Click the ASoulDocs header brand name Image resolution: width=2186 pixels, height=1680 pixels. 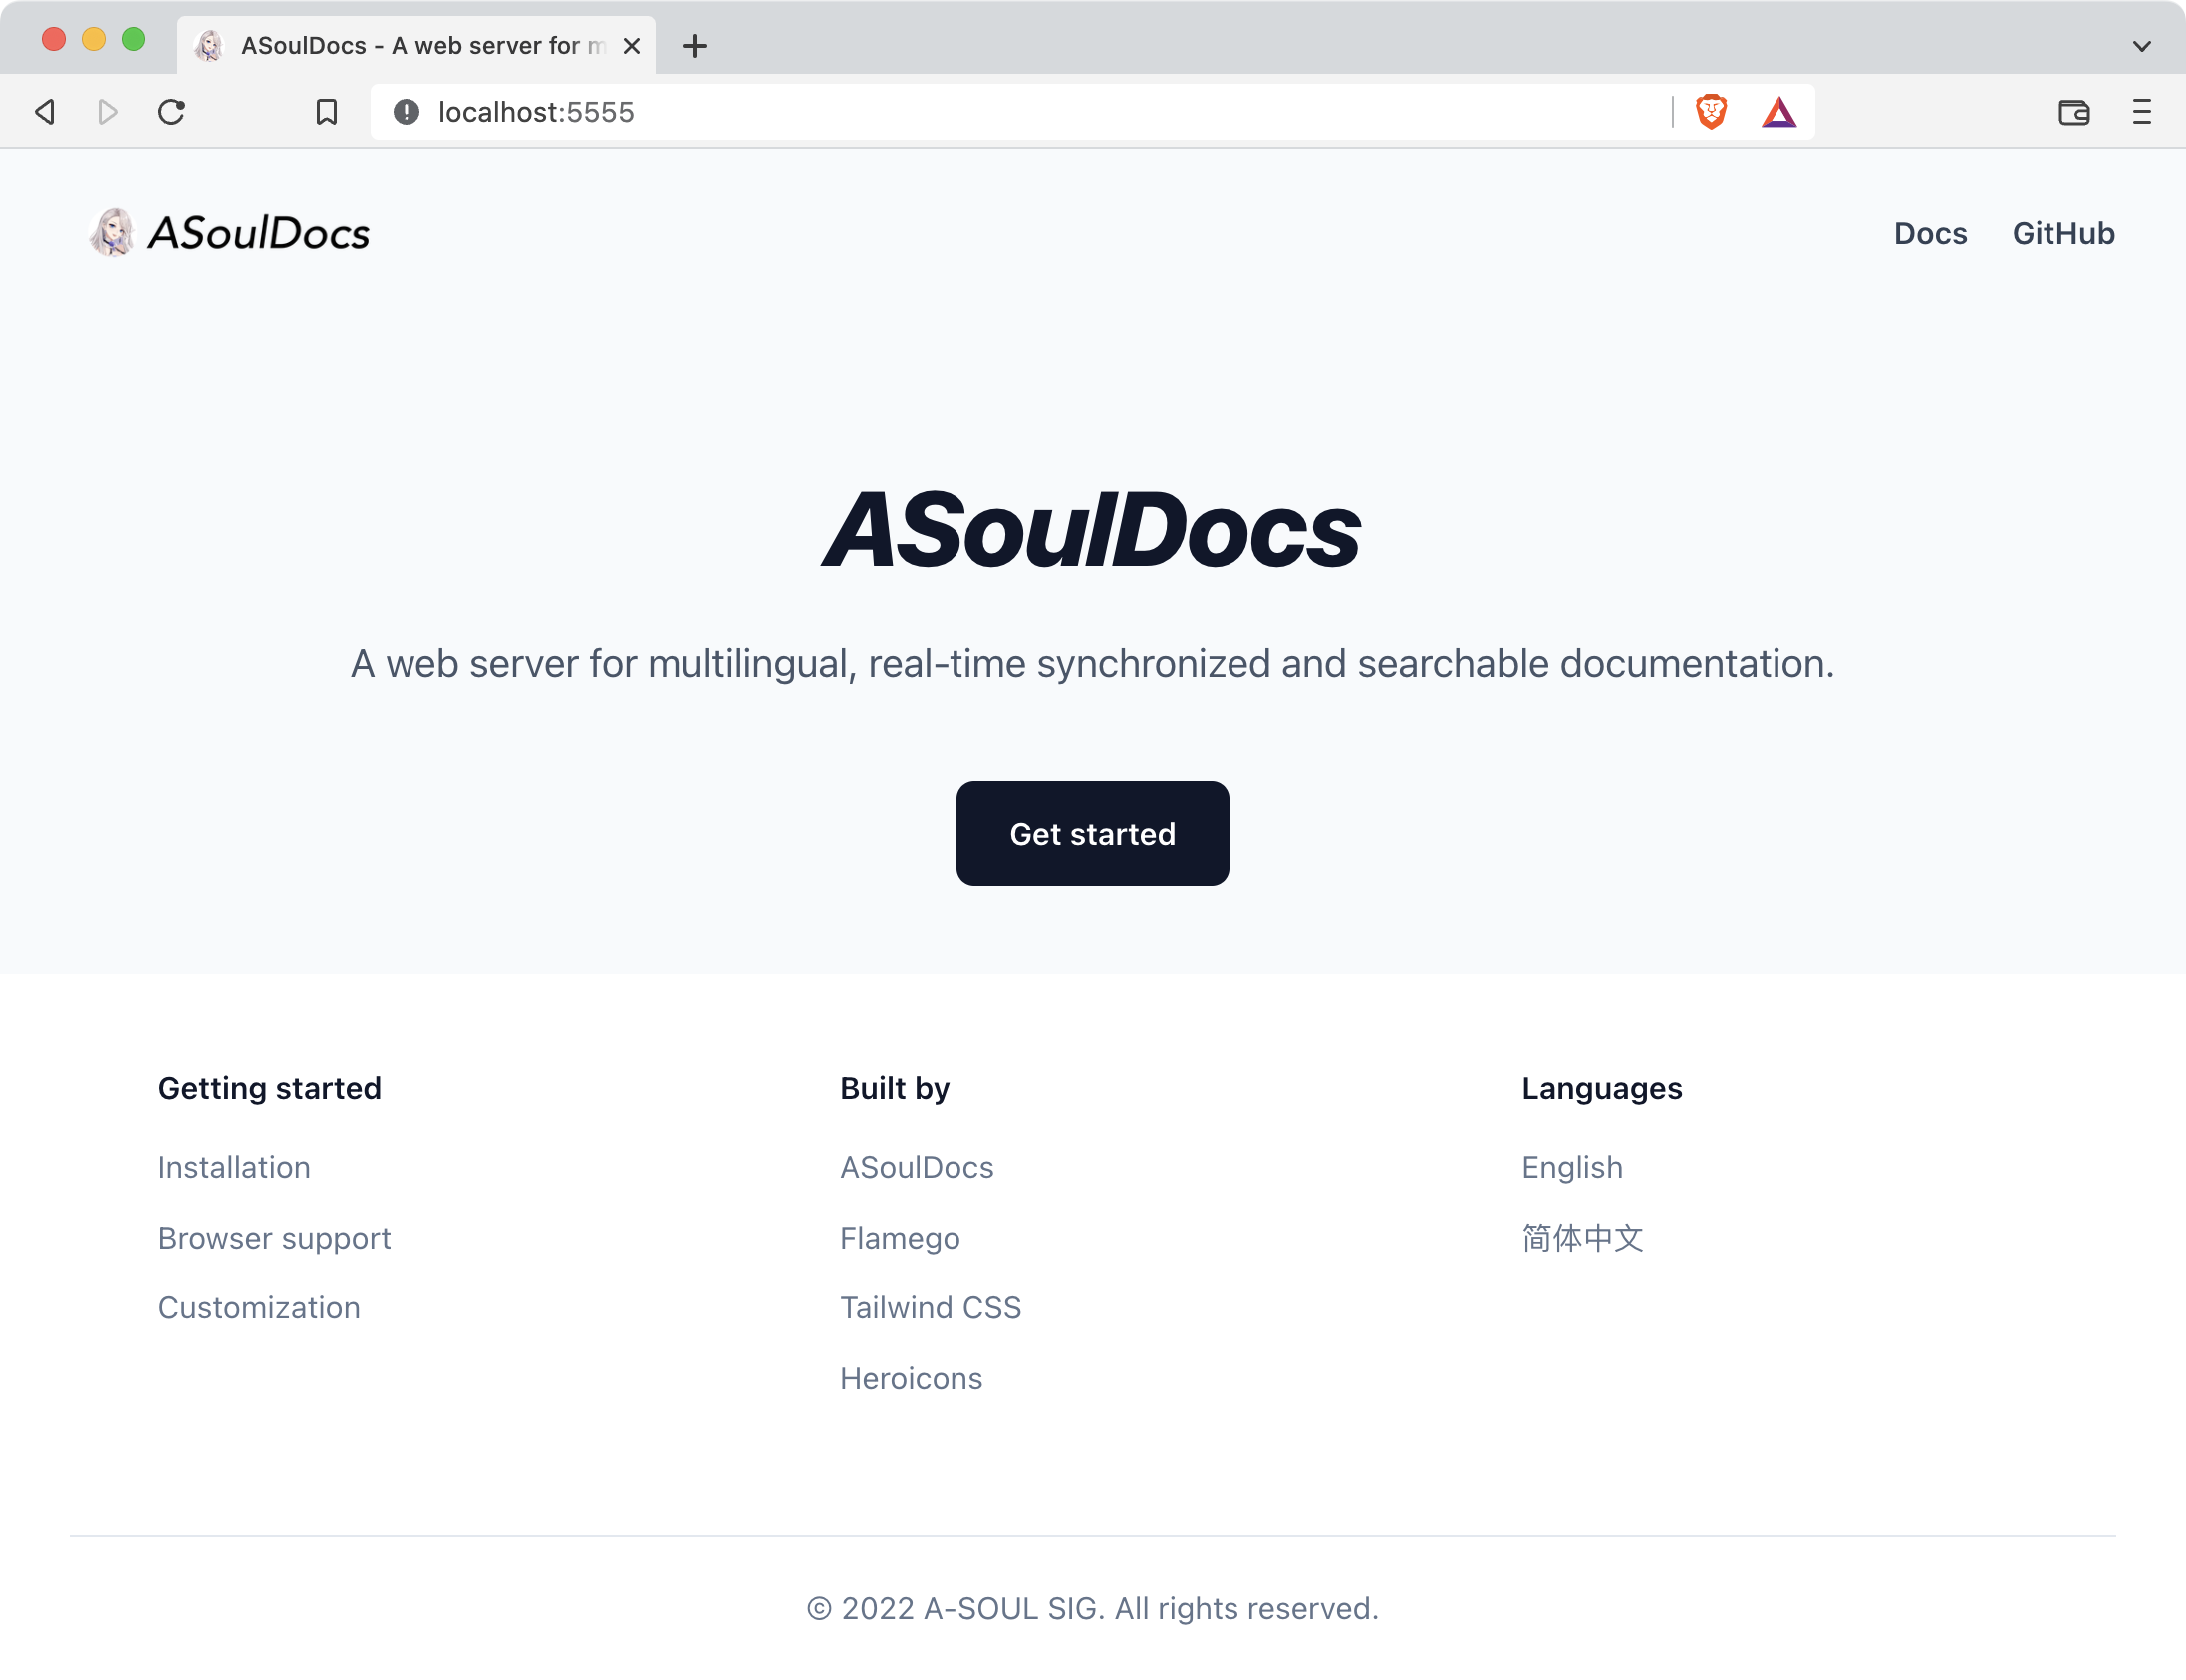coord(259,233)
